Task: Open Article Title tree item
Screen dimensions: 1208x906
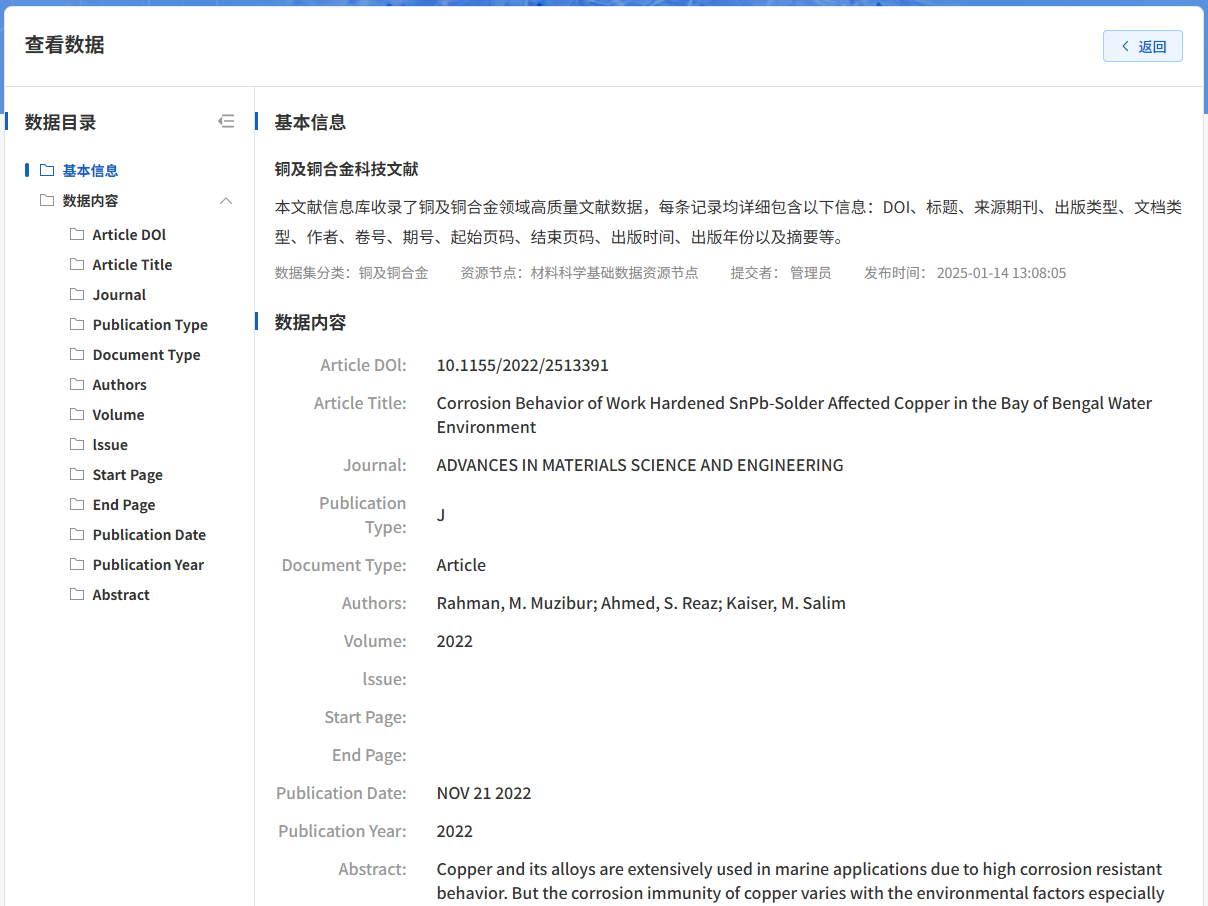Action: 132,265
